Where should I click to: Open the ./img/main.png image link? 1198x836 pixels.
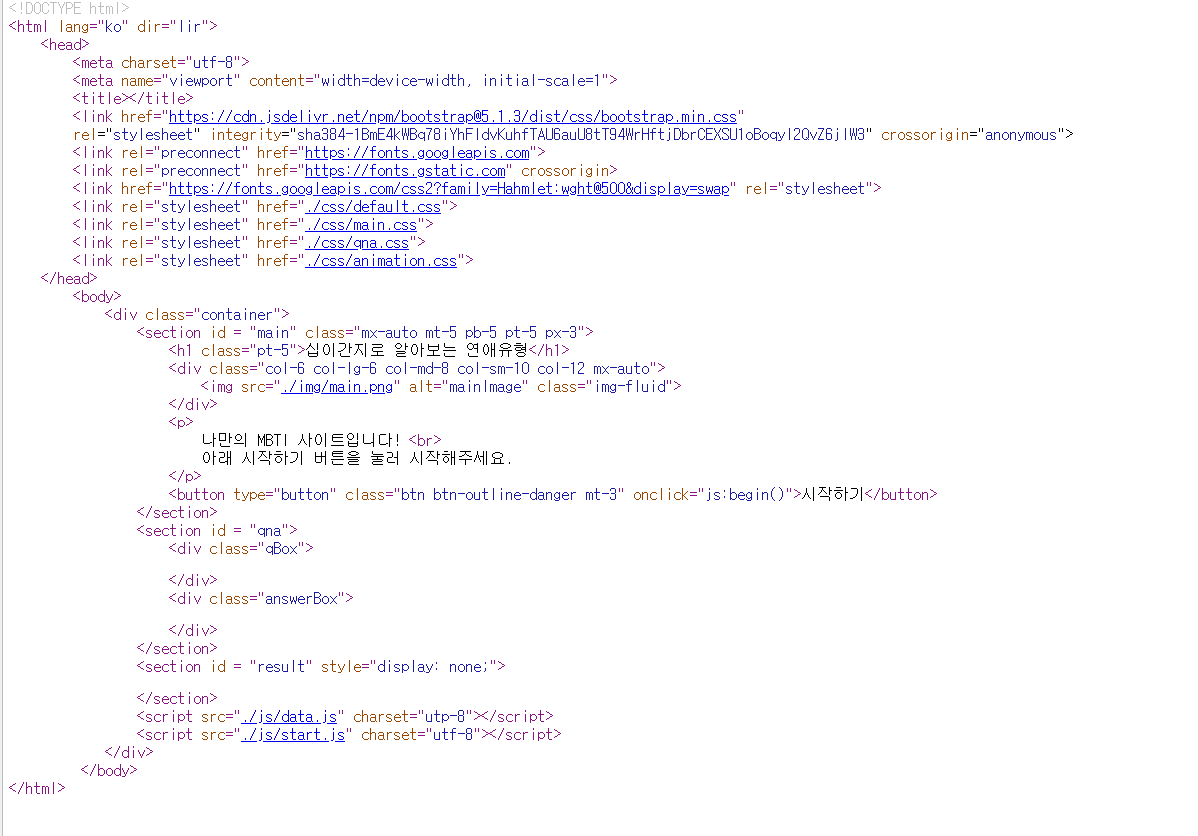pyautogui.click(x=337, y=387)
